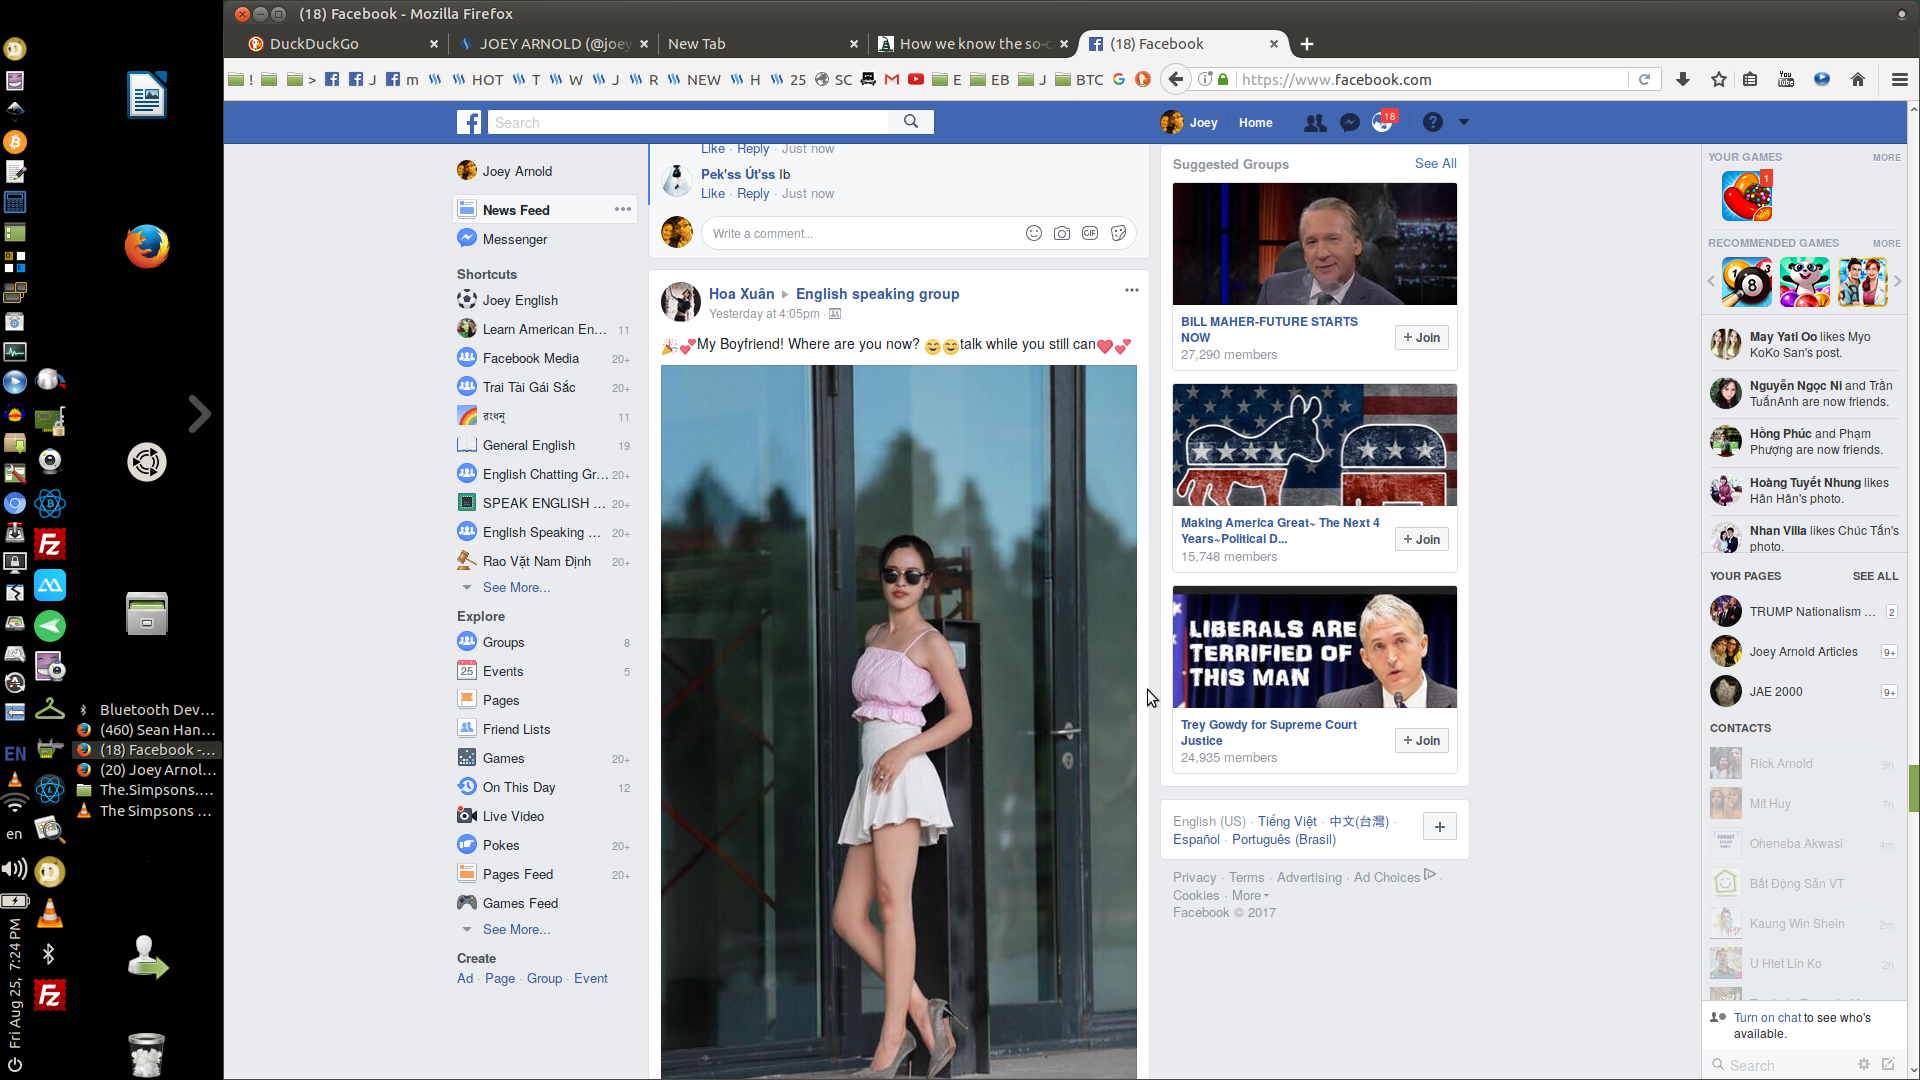This screenshot has width=1920, height=1080.
Task: Join Making America Great group
Action: point(1421,539)
